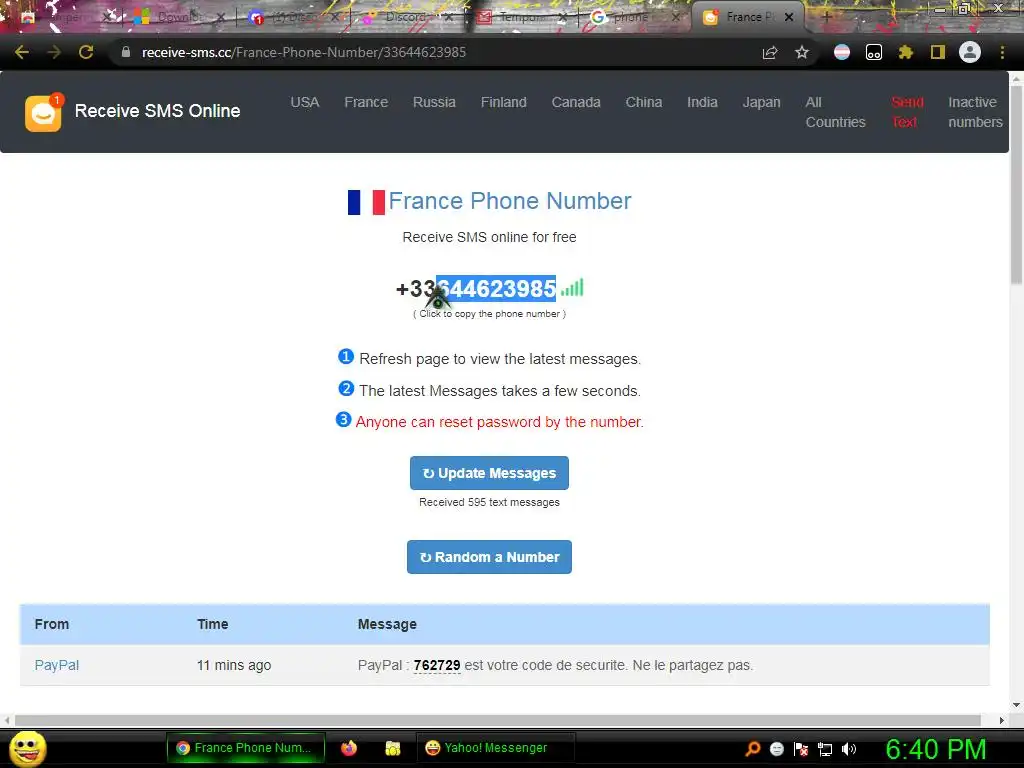The height and width of the screenshot is (768, 1024).
Task: Open the extension with square face icon
Action: 874,52
